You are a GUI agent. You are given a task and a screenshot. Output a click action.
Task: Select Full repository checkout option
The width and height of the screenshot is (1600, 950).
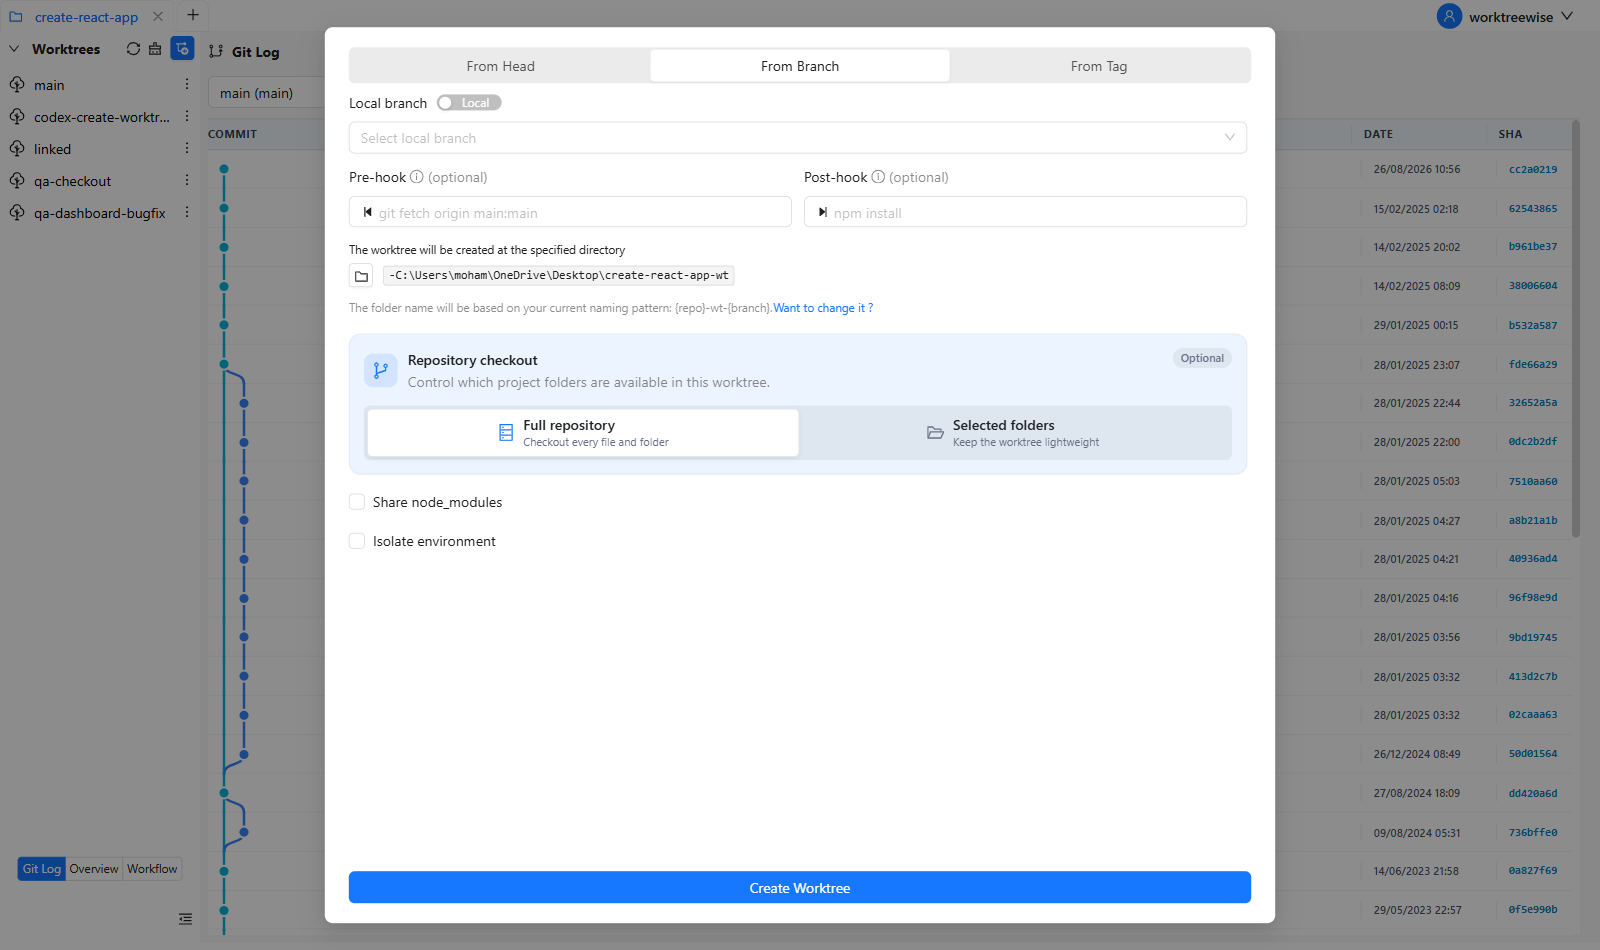click(583, 433)
